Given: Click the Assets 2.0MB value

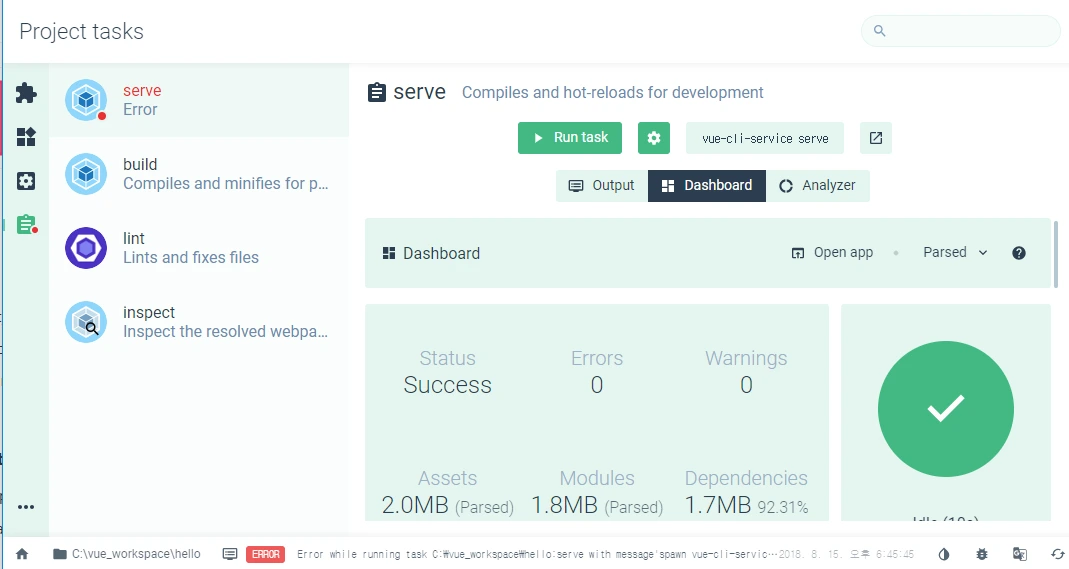Looking at the screenshot, I should click(447, 505).
